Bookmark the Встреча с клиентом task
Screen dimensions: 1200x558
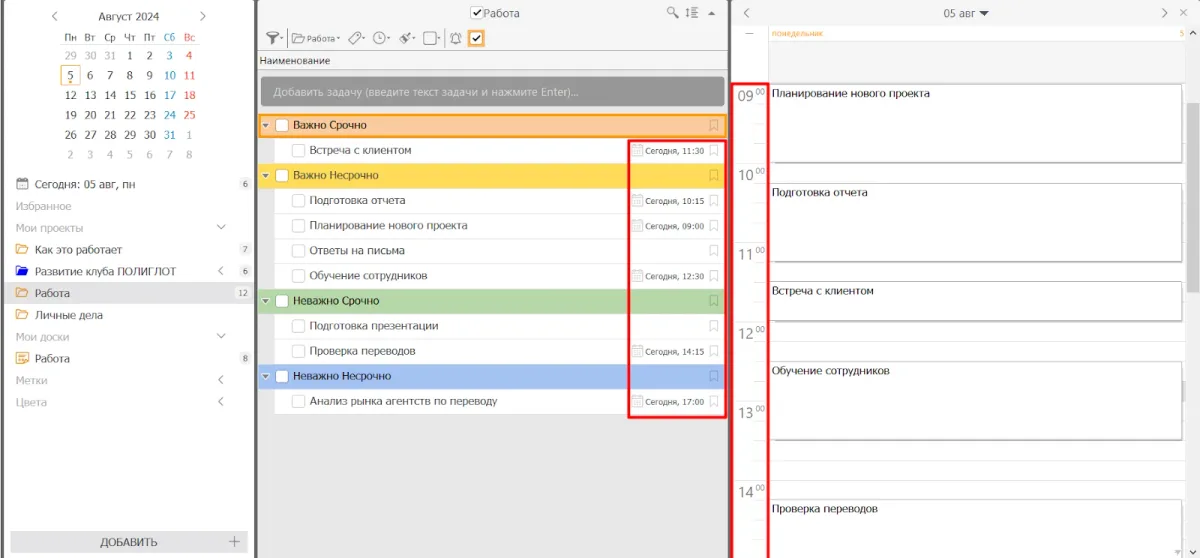714,151
